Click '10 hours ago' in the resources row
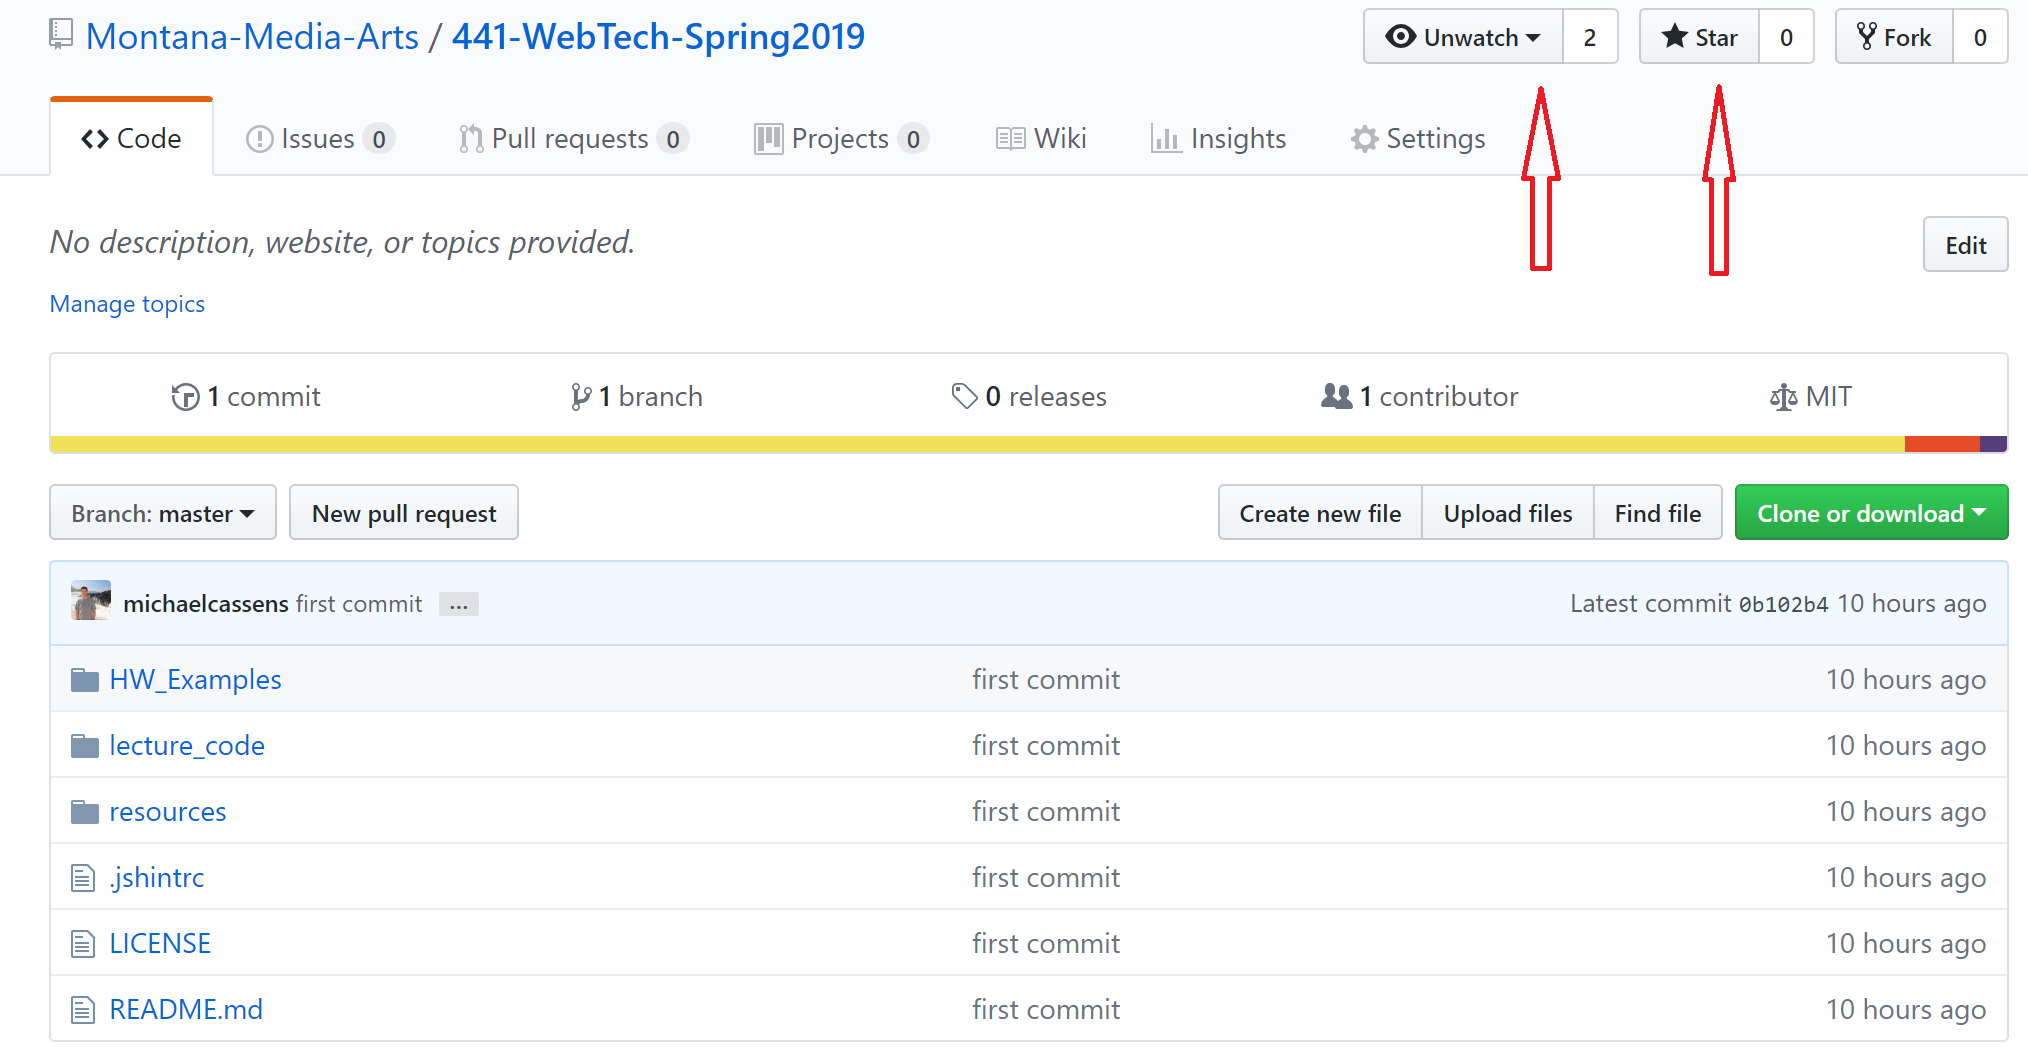The width and height of the screenshot is (2028, 1052). 1906,812
